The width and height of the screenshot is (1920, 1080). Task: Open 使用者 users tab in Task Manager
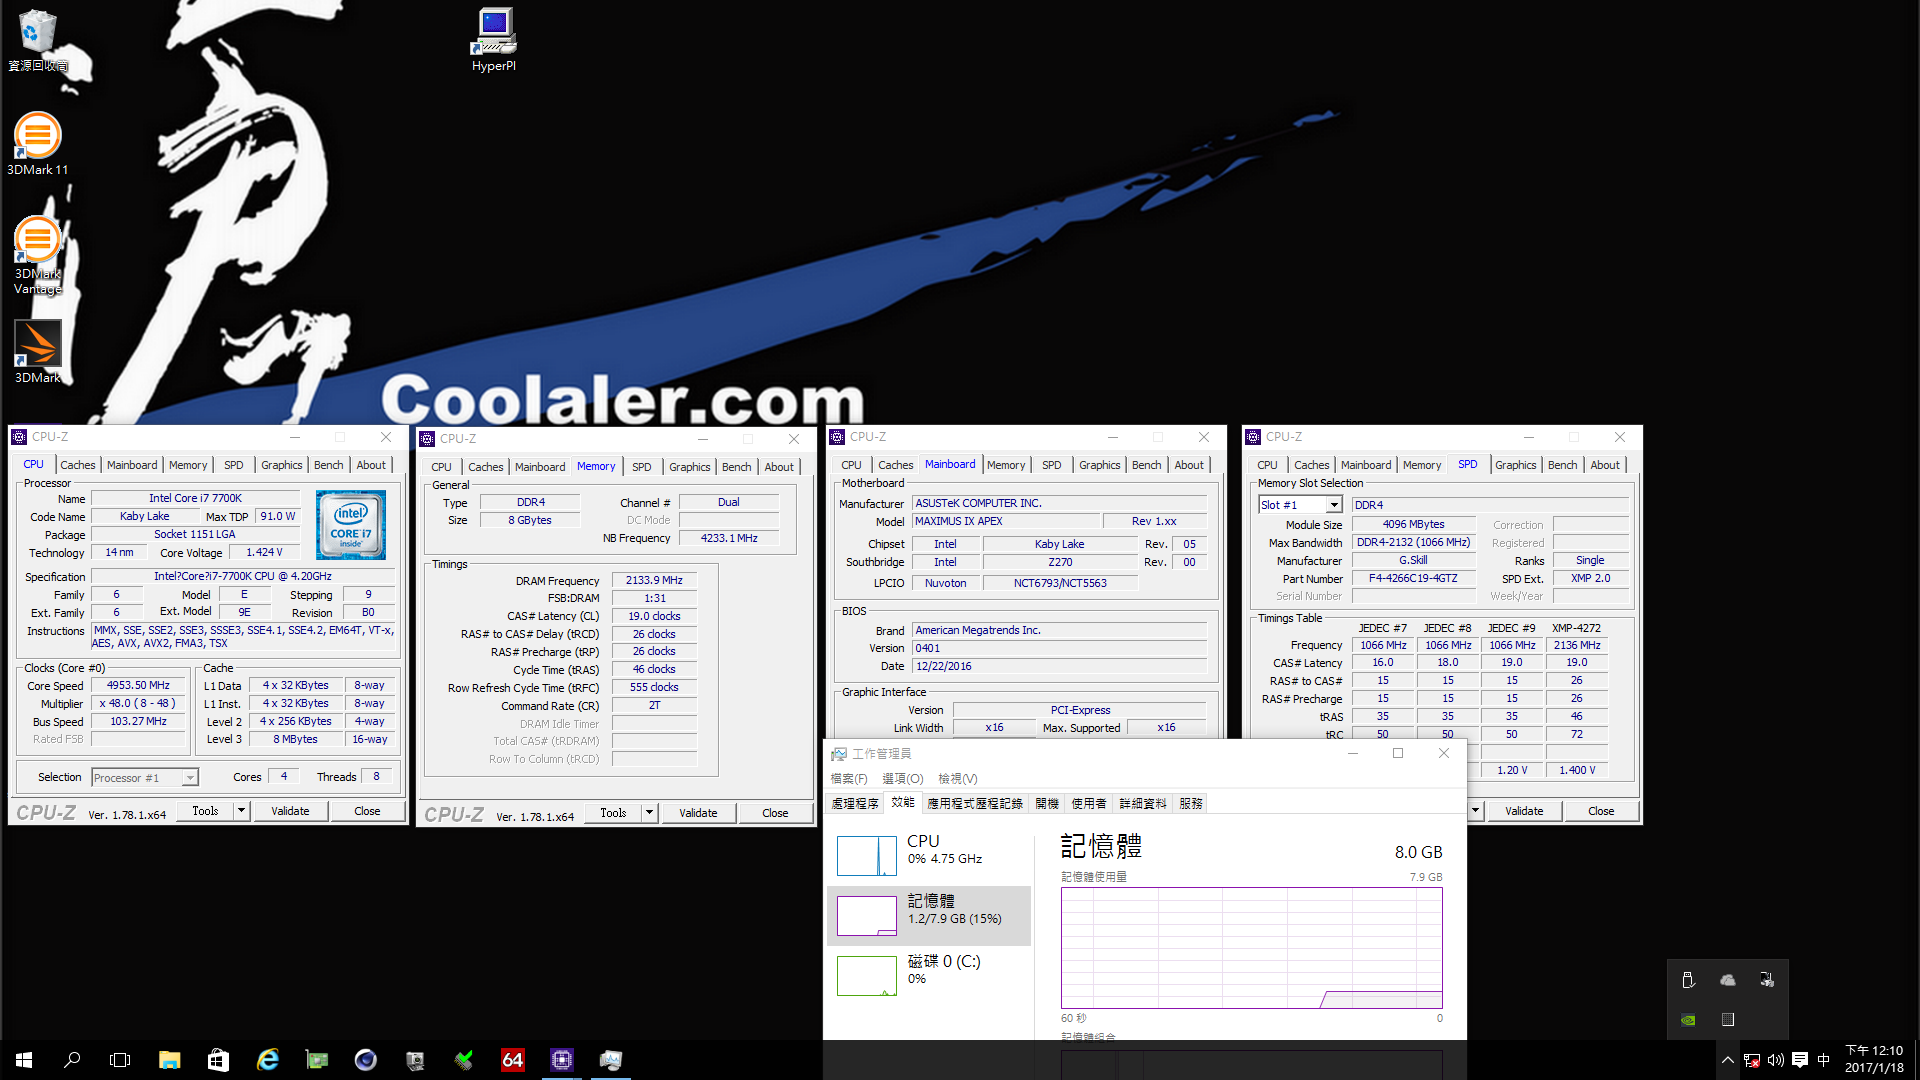1089,804
